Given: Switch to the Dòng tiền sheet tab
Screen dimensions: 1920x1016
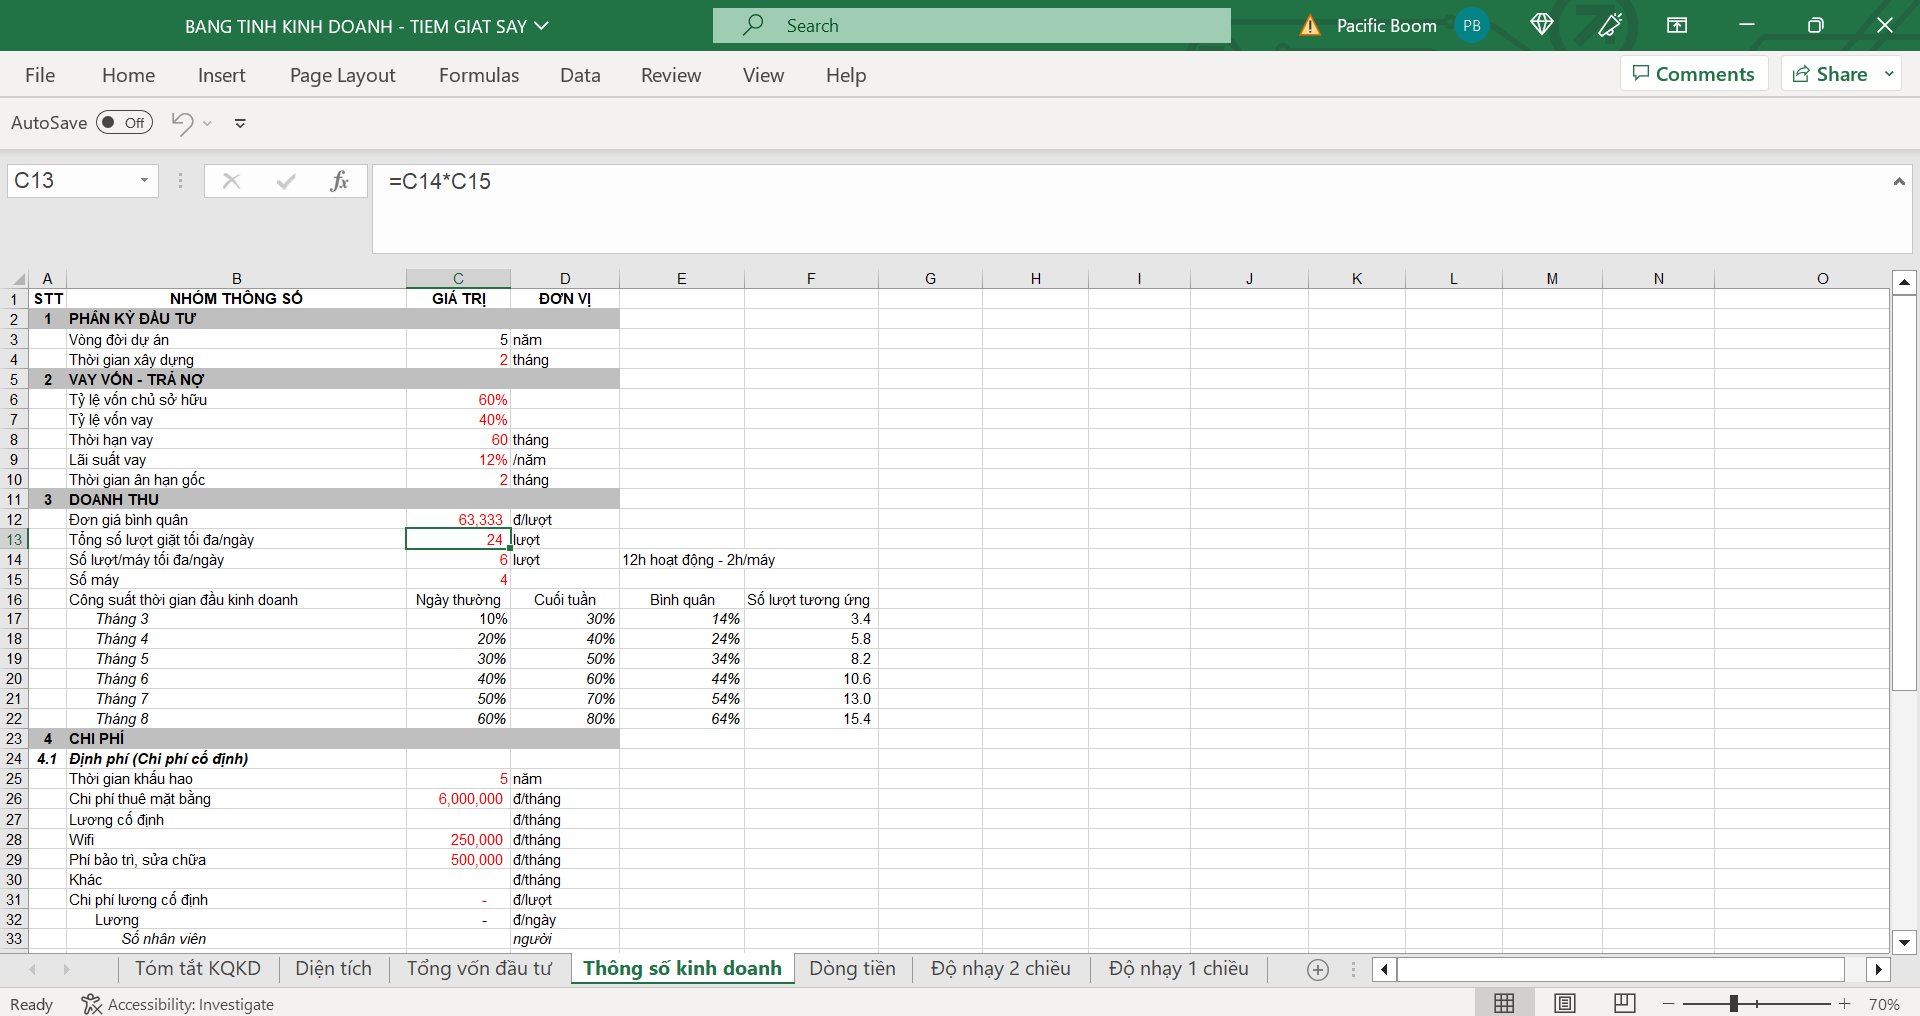Looking at the screenshot, I should (x=852, y=968).
